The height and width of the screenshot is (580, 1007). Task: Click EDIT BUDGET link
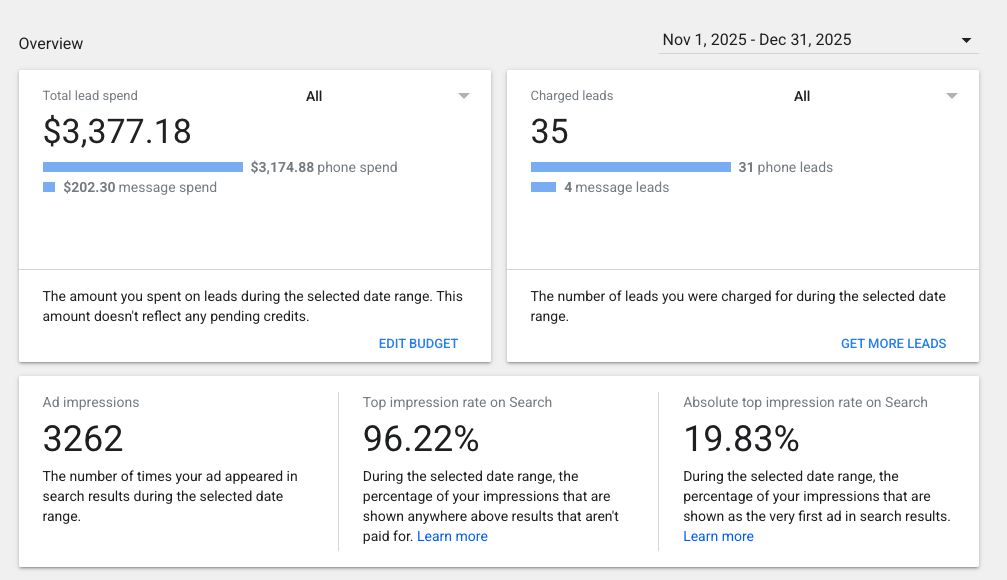(418, 344)
